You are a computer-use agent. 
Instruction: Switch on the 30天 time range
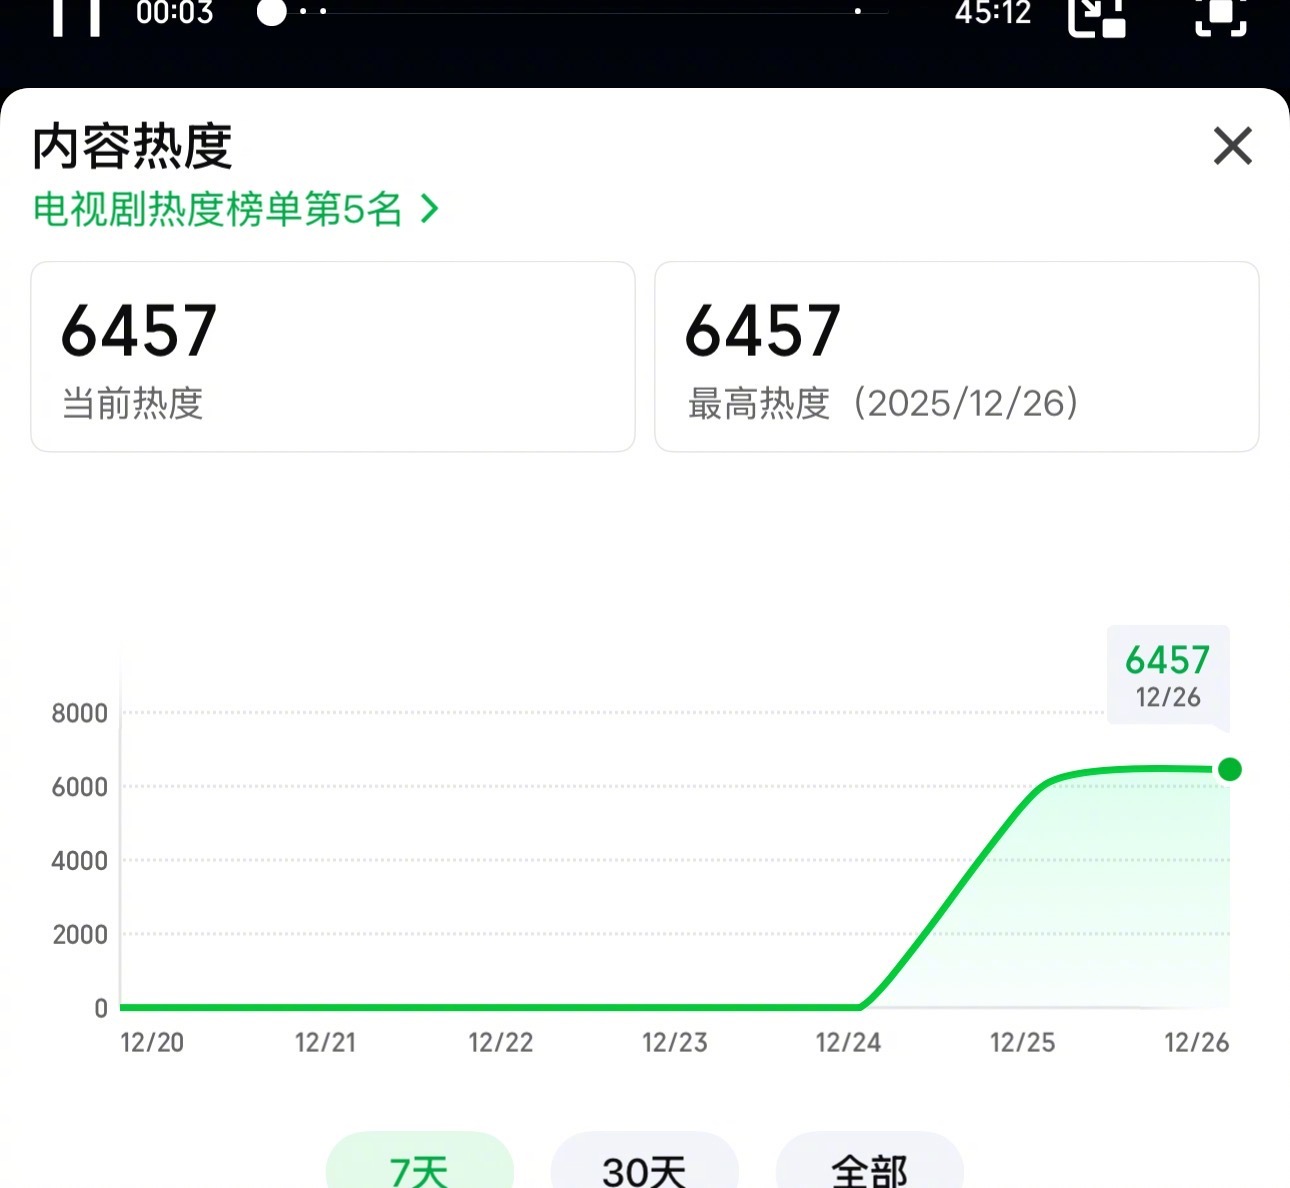point(644,1168)
